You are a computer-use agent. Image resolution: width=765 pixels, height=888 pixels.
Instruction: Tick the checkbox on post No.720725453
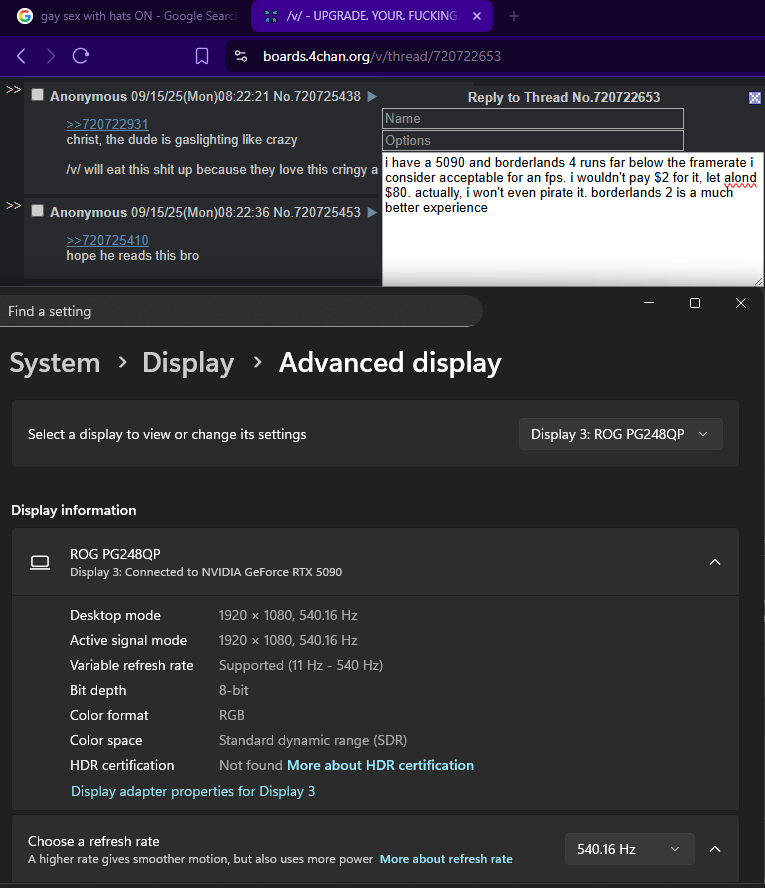37,211
